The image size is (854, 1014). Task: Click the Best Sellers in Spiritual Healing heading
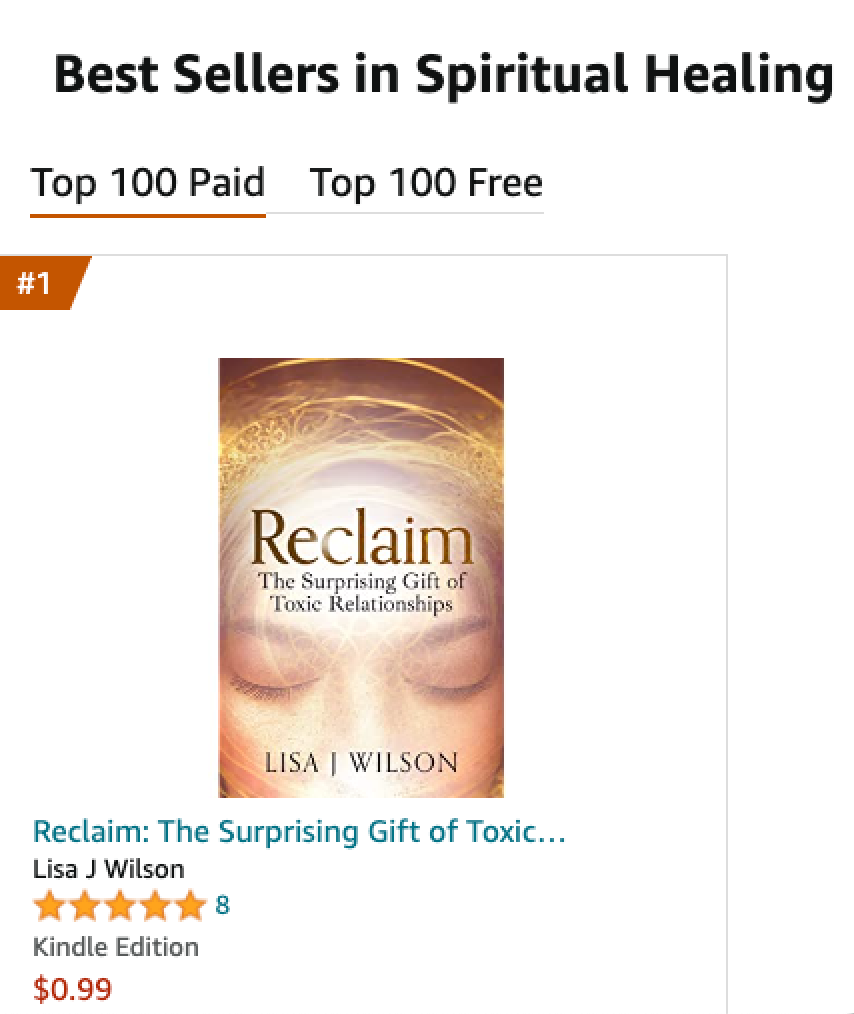(x=443, y=75)
